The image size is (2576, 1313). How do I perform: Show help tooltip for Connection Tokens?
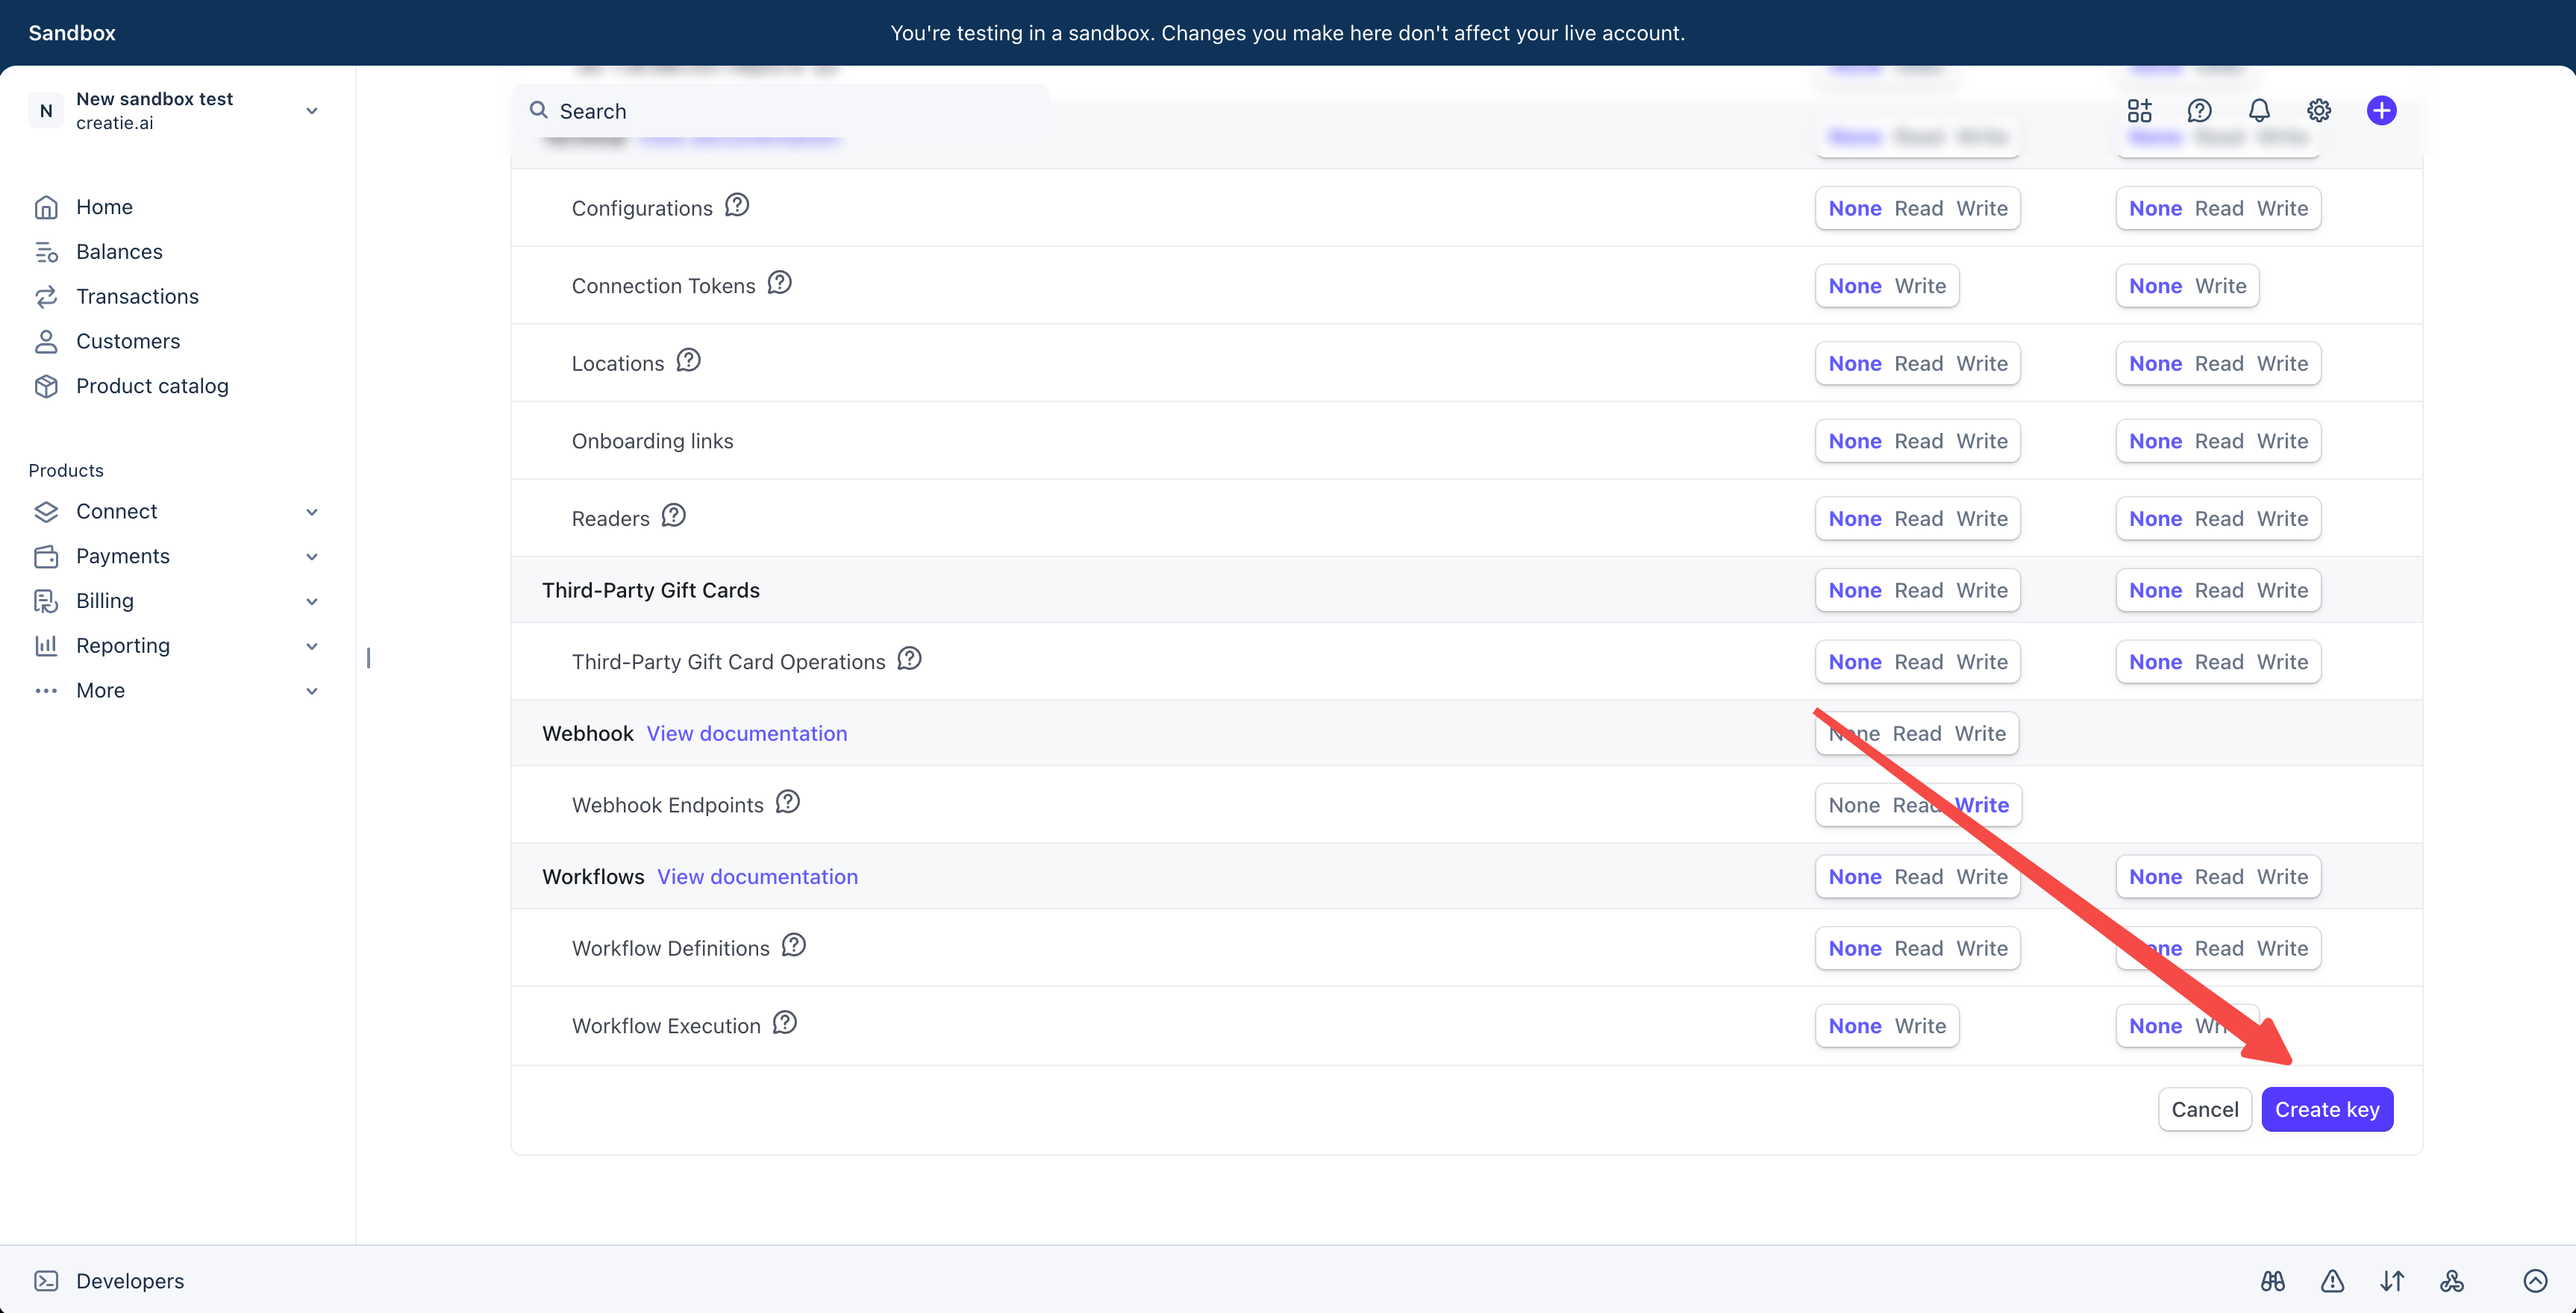[779, 283]
